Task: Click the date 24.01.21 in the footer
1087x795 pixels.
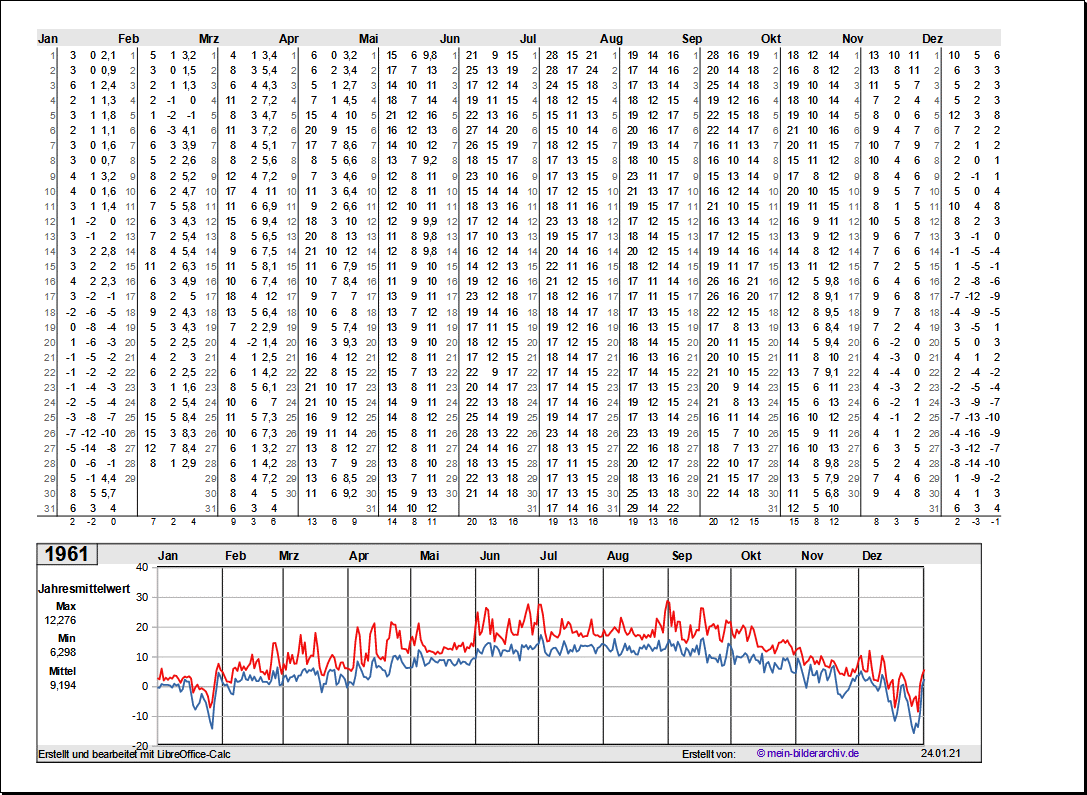Action: point(939,754)
